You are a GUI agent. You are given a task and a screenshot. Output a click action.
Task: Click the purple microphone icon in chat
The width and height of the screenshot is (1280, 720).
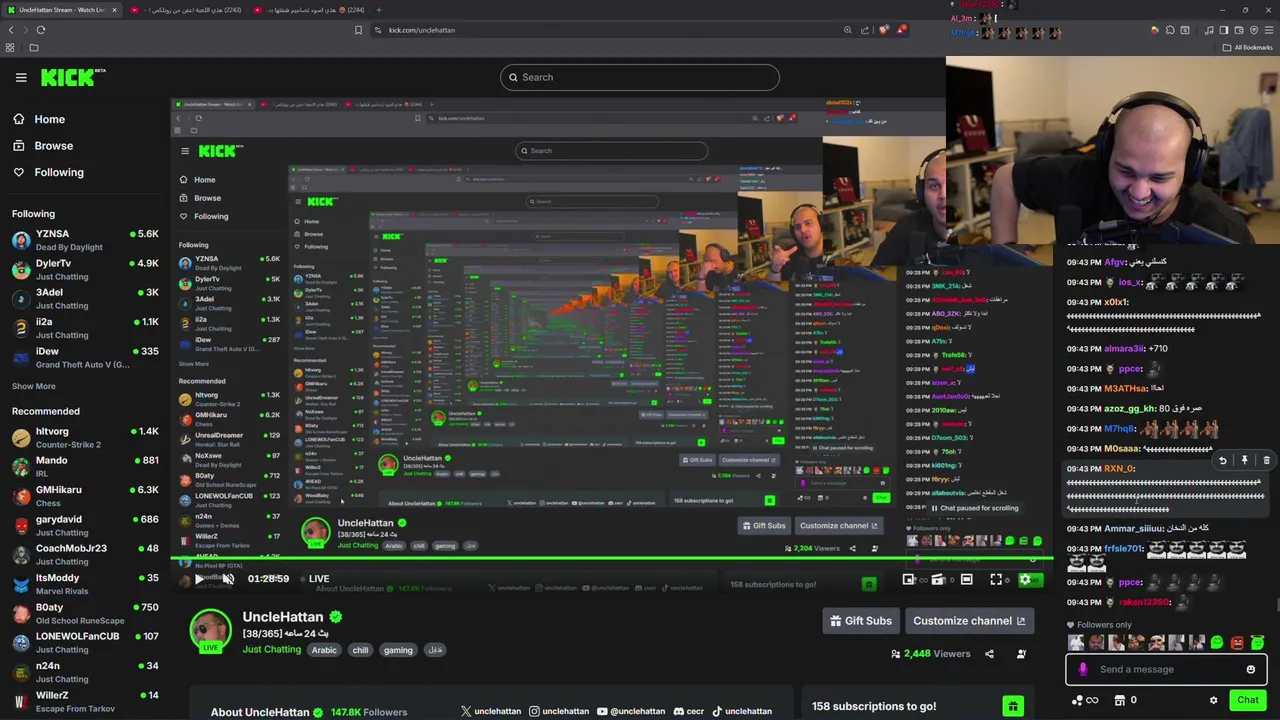pos(1083,670)
